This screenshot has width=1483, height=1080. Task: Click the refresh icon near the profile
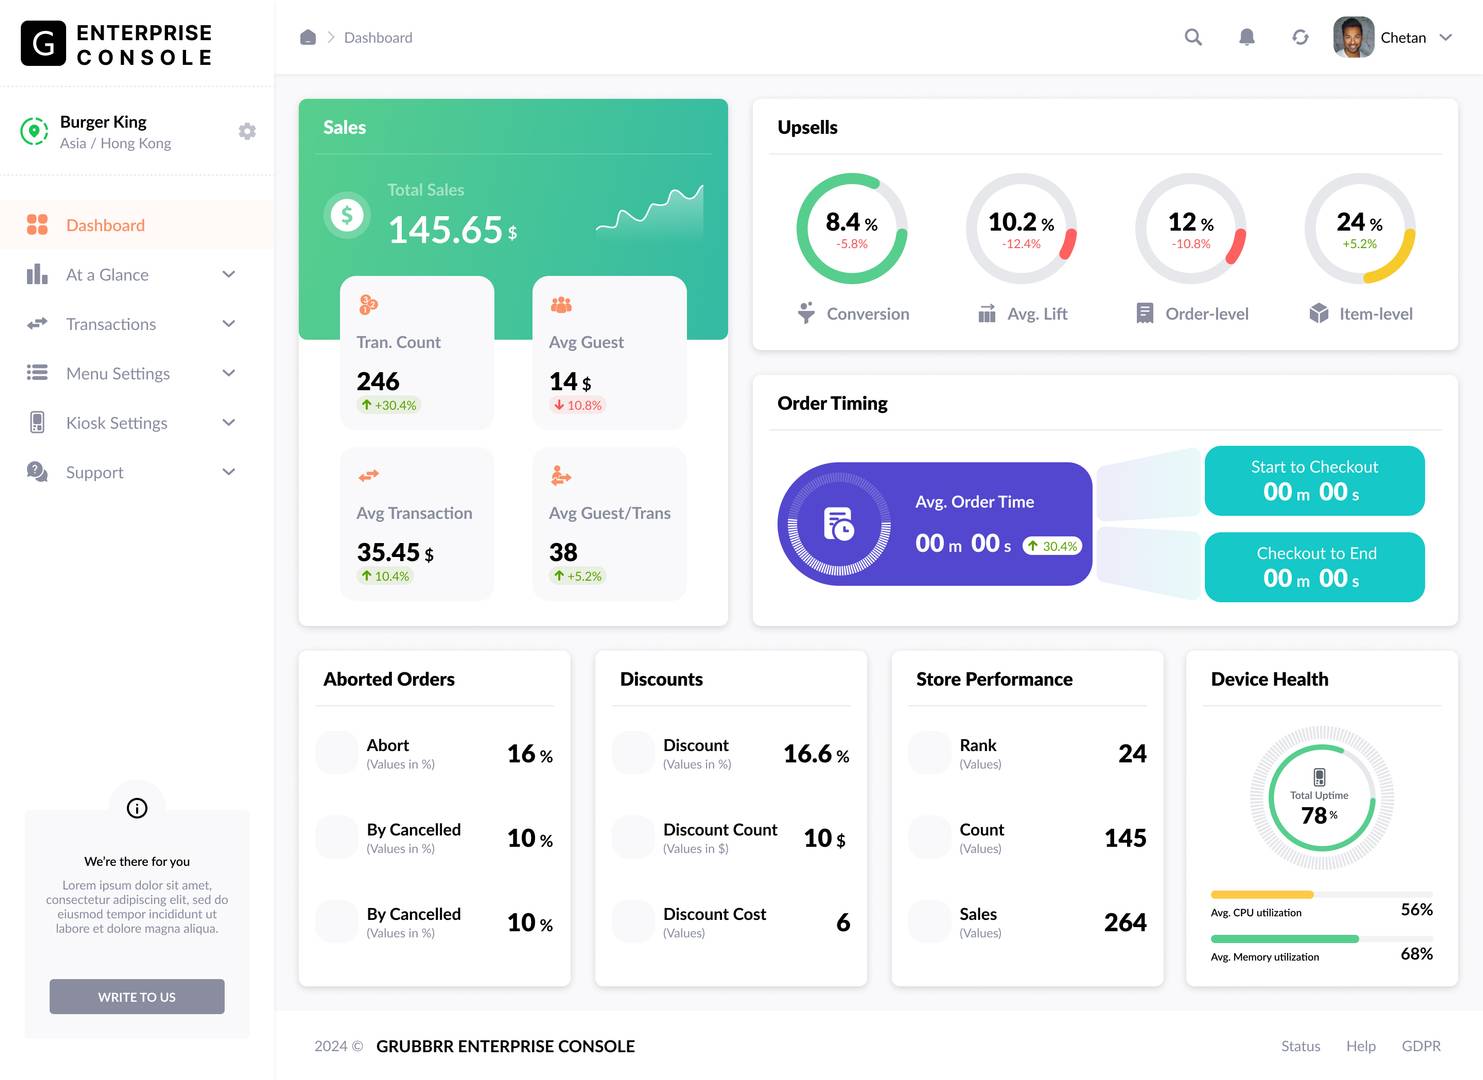pos(1300,37)
